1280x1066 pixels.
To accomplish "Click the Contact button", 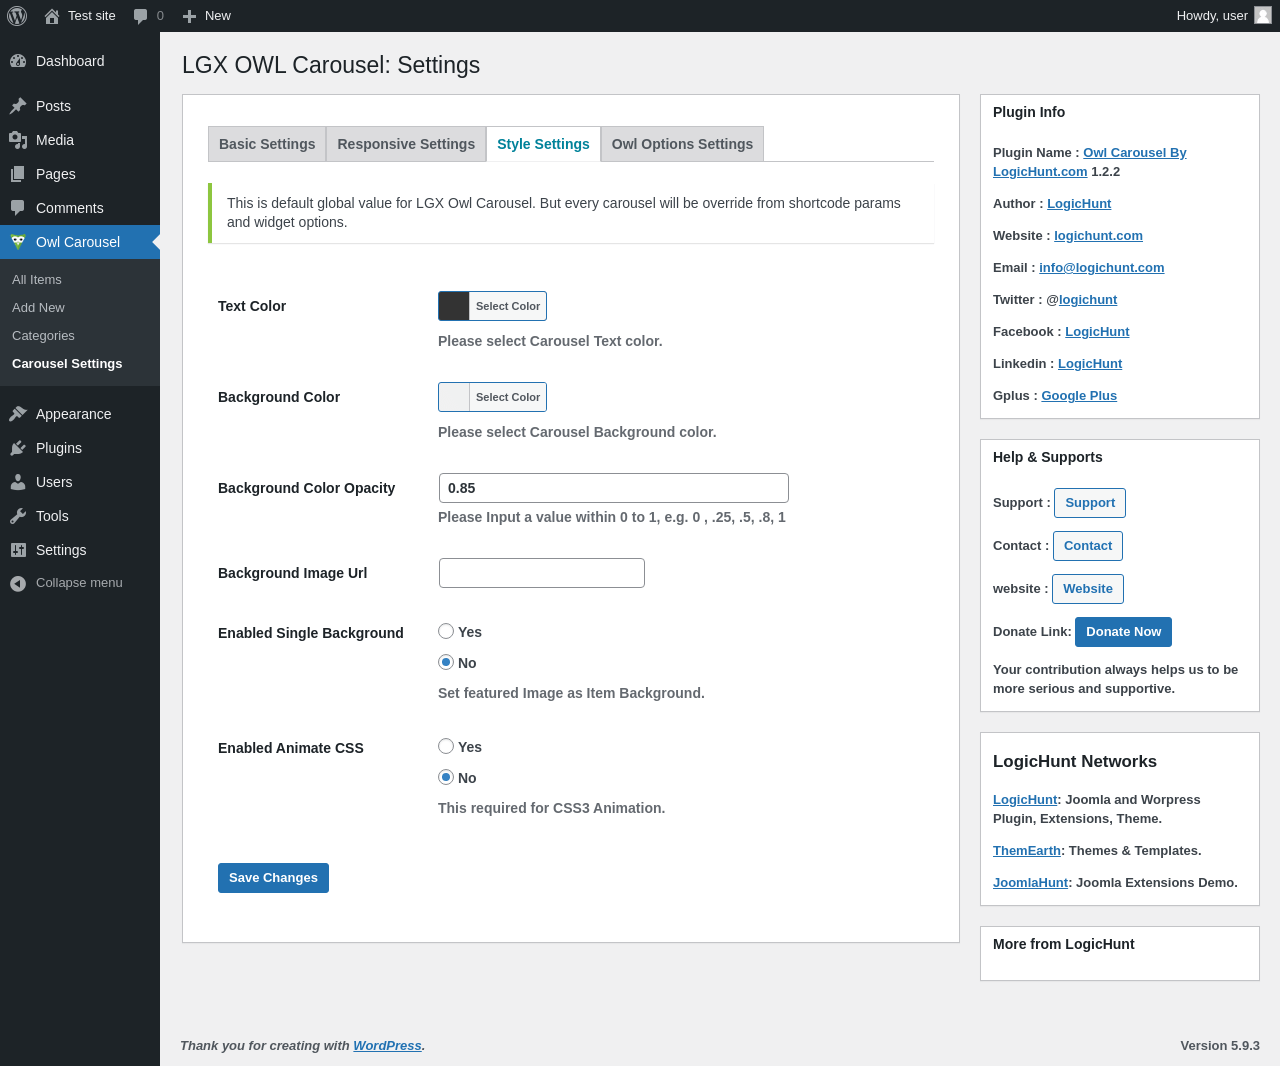I will (x=1088, y=546).
